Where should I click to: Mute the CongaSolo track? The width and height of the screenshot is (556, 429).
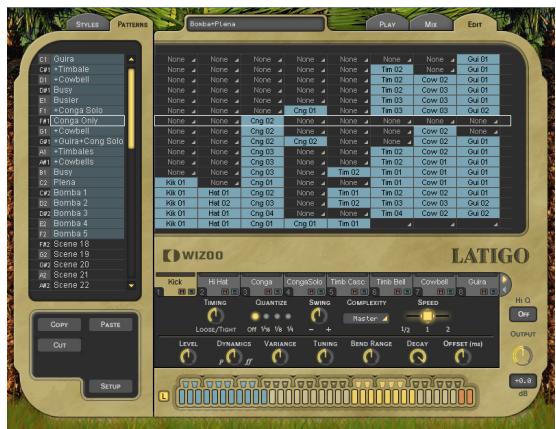(x=312, y=292)
